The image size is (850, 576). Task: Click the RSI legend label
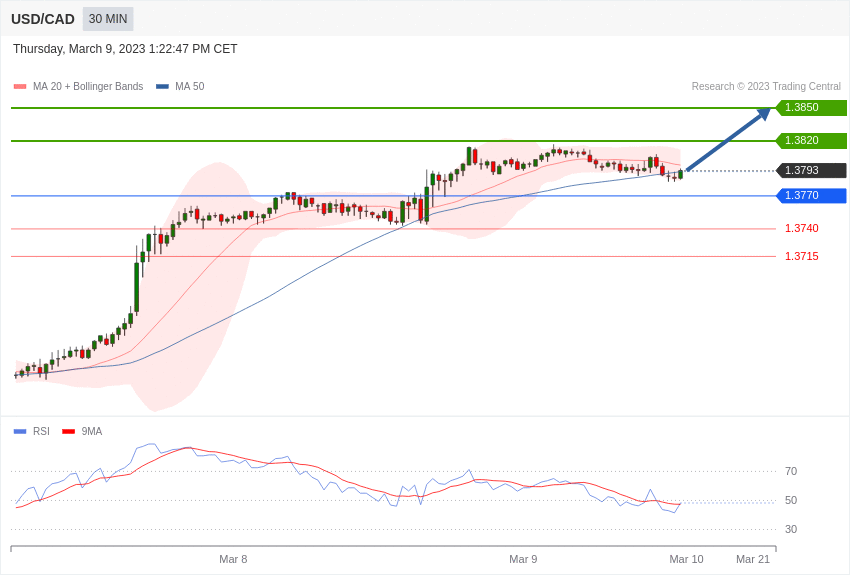41,432
